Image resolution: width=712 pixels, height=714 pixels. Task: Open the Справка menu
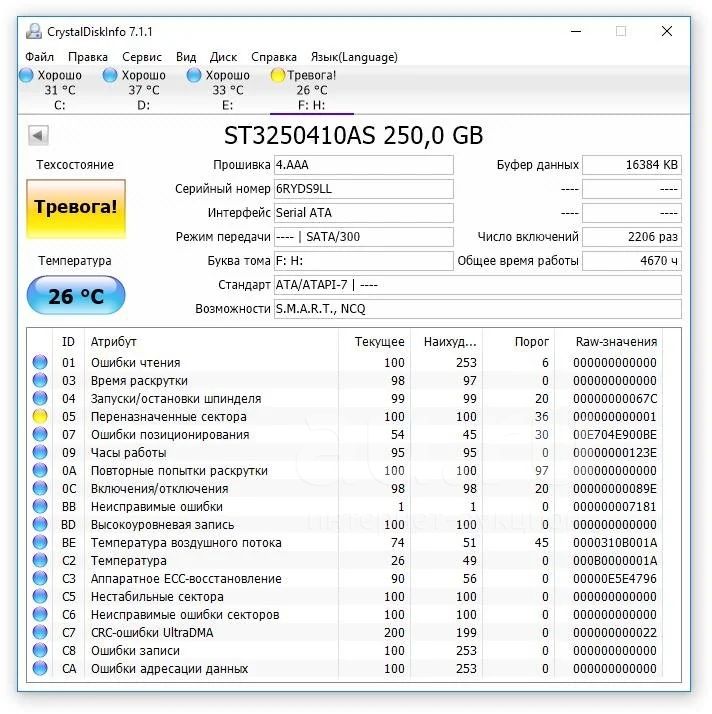tap(274, 57)
